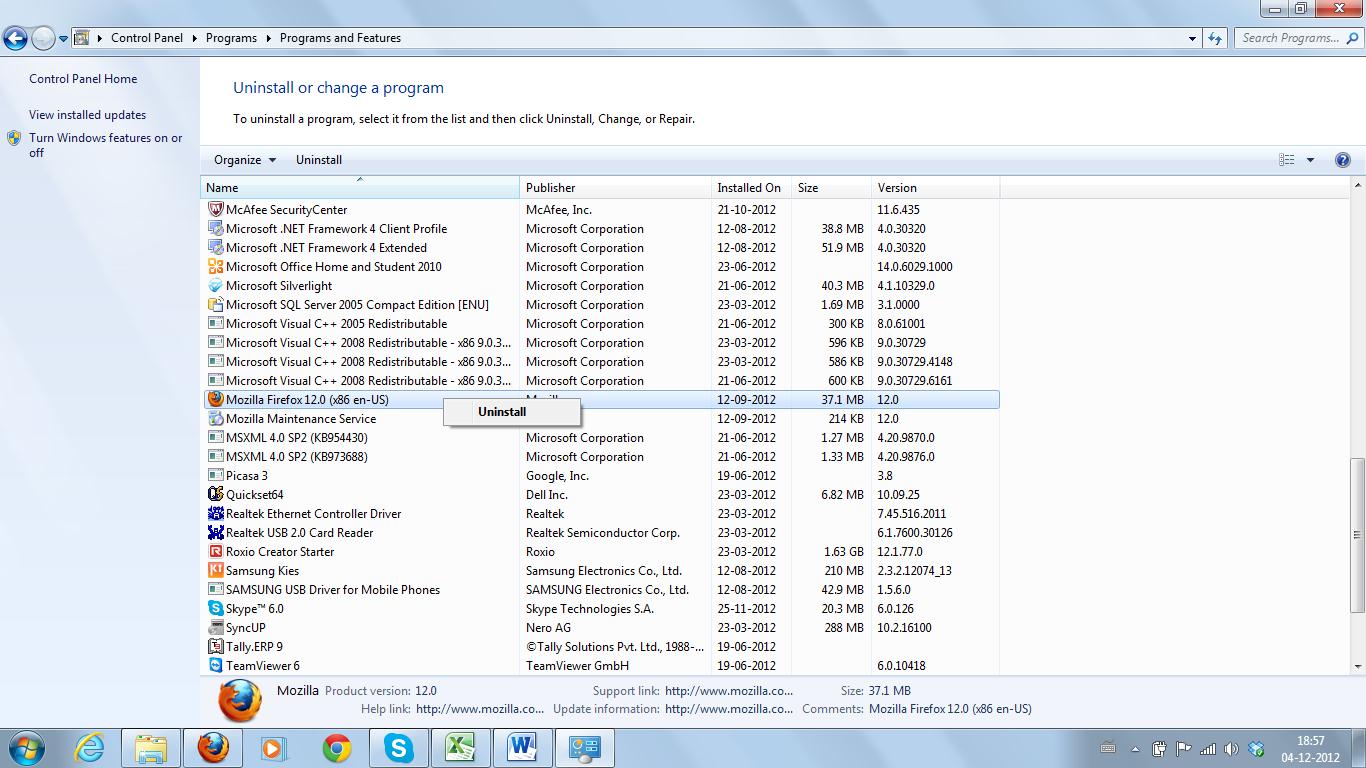Click the SQL Server 2005 Compact Edition icon
The width and height of the screenshot is (1366, 768).
215,305
